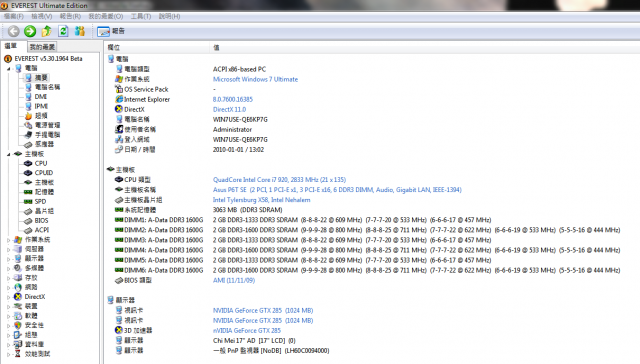Viewport: 640px width, 364px height.
Task: Switch to the 我的最愛 tab
Action: [x=42, y=47]
